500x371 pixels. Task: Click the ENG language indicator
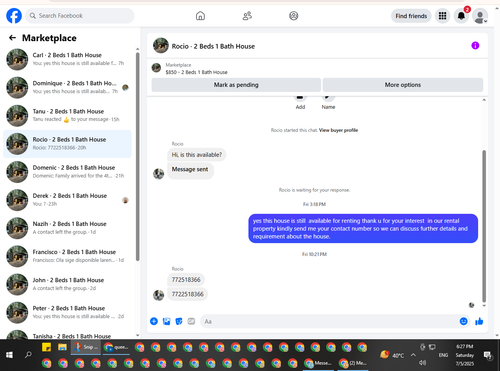(443, 355)
